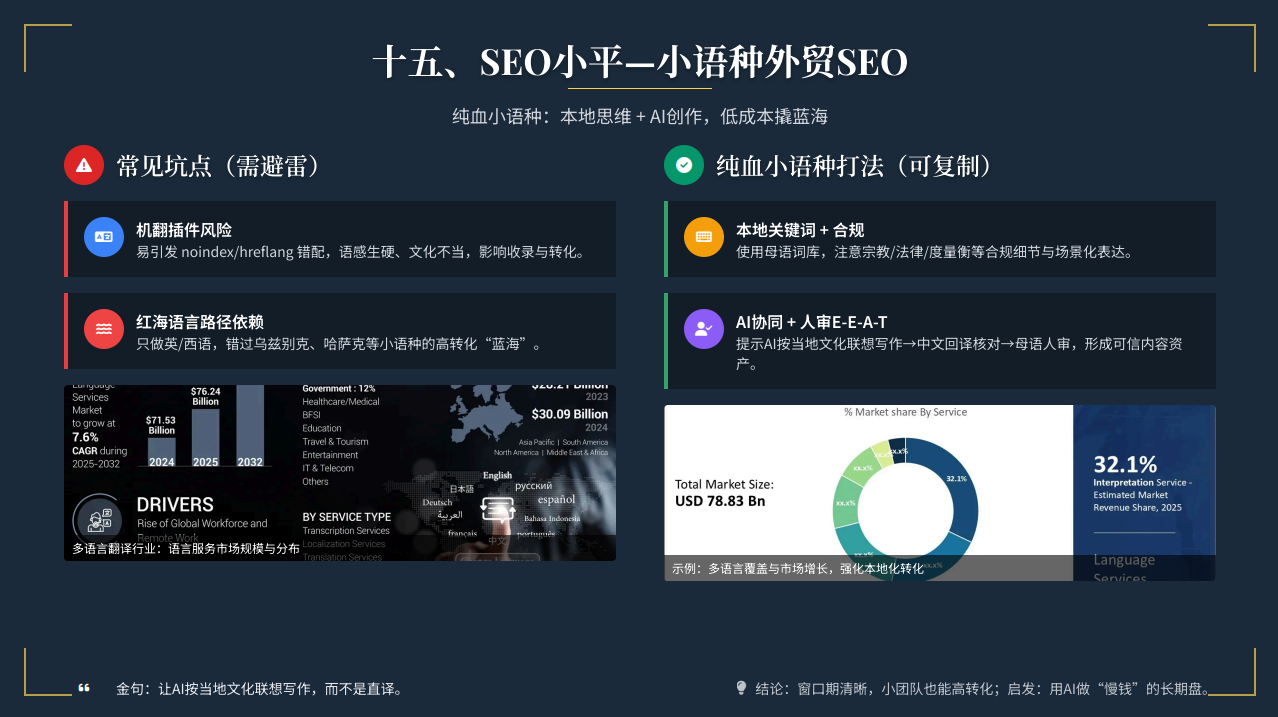Click the $76.24 Billion bar label
The image size is (1278, 717).
pos(205,396)
